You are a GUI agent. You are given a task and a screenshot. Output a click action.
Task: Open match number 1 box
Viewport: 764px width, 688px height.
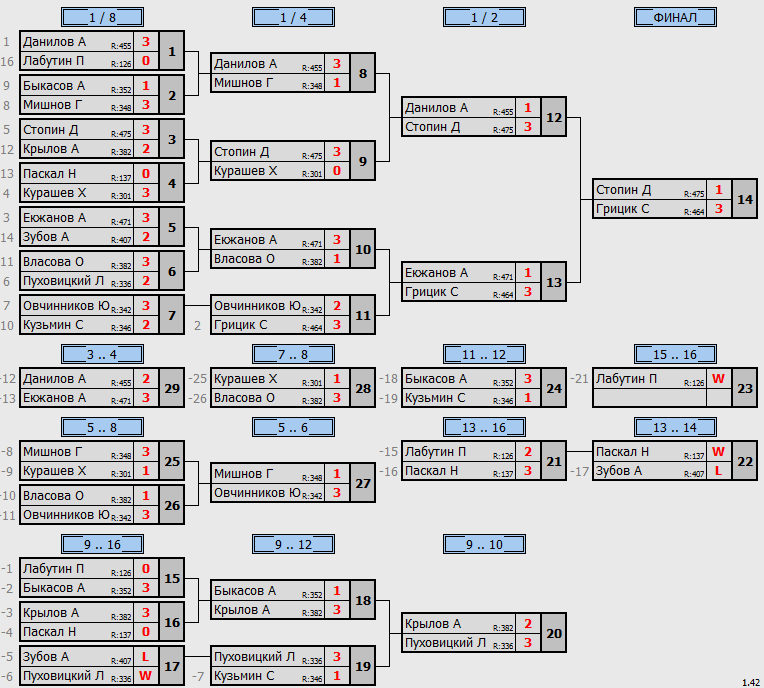coord(172,51)
